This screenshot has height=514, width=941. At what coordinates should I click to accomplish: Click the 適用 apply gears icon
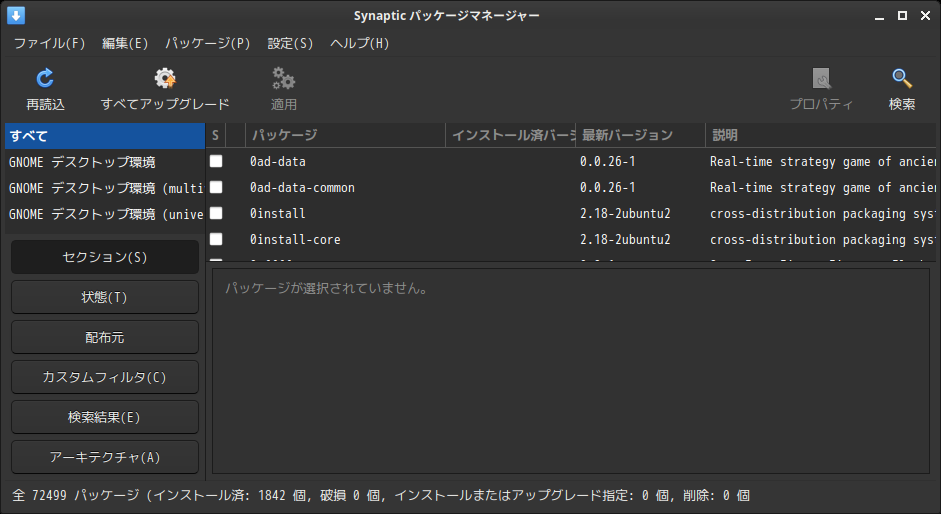click(x=283, y=78)
